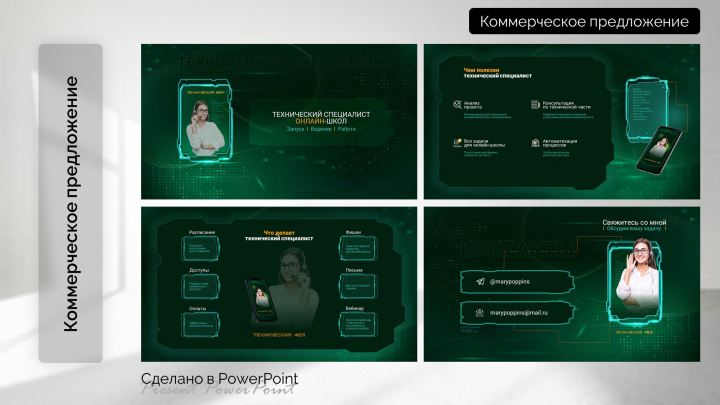The height and width of the screenshot is (405, 720).
Task: Select the black Коммерческое предложение label at top right
Action: pos(584,21)
